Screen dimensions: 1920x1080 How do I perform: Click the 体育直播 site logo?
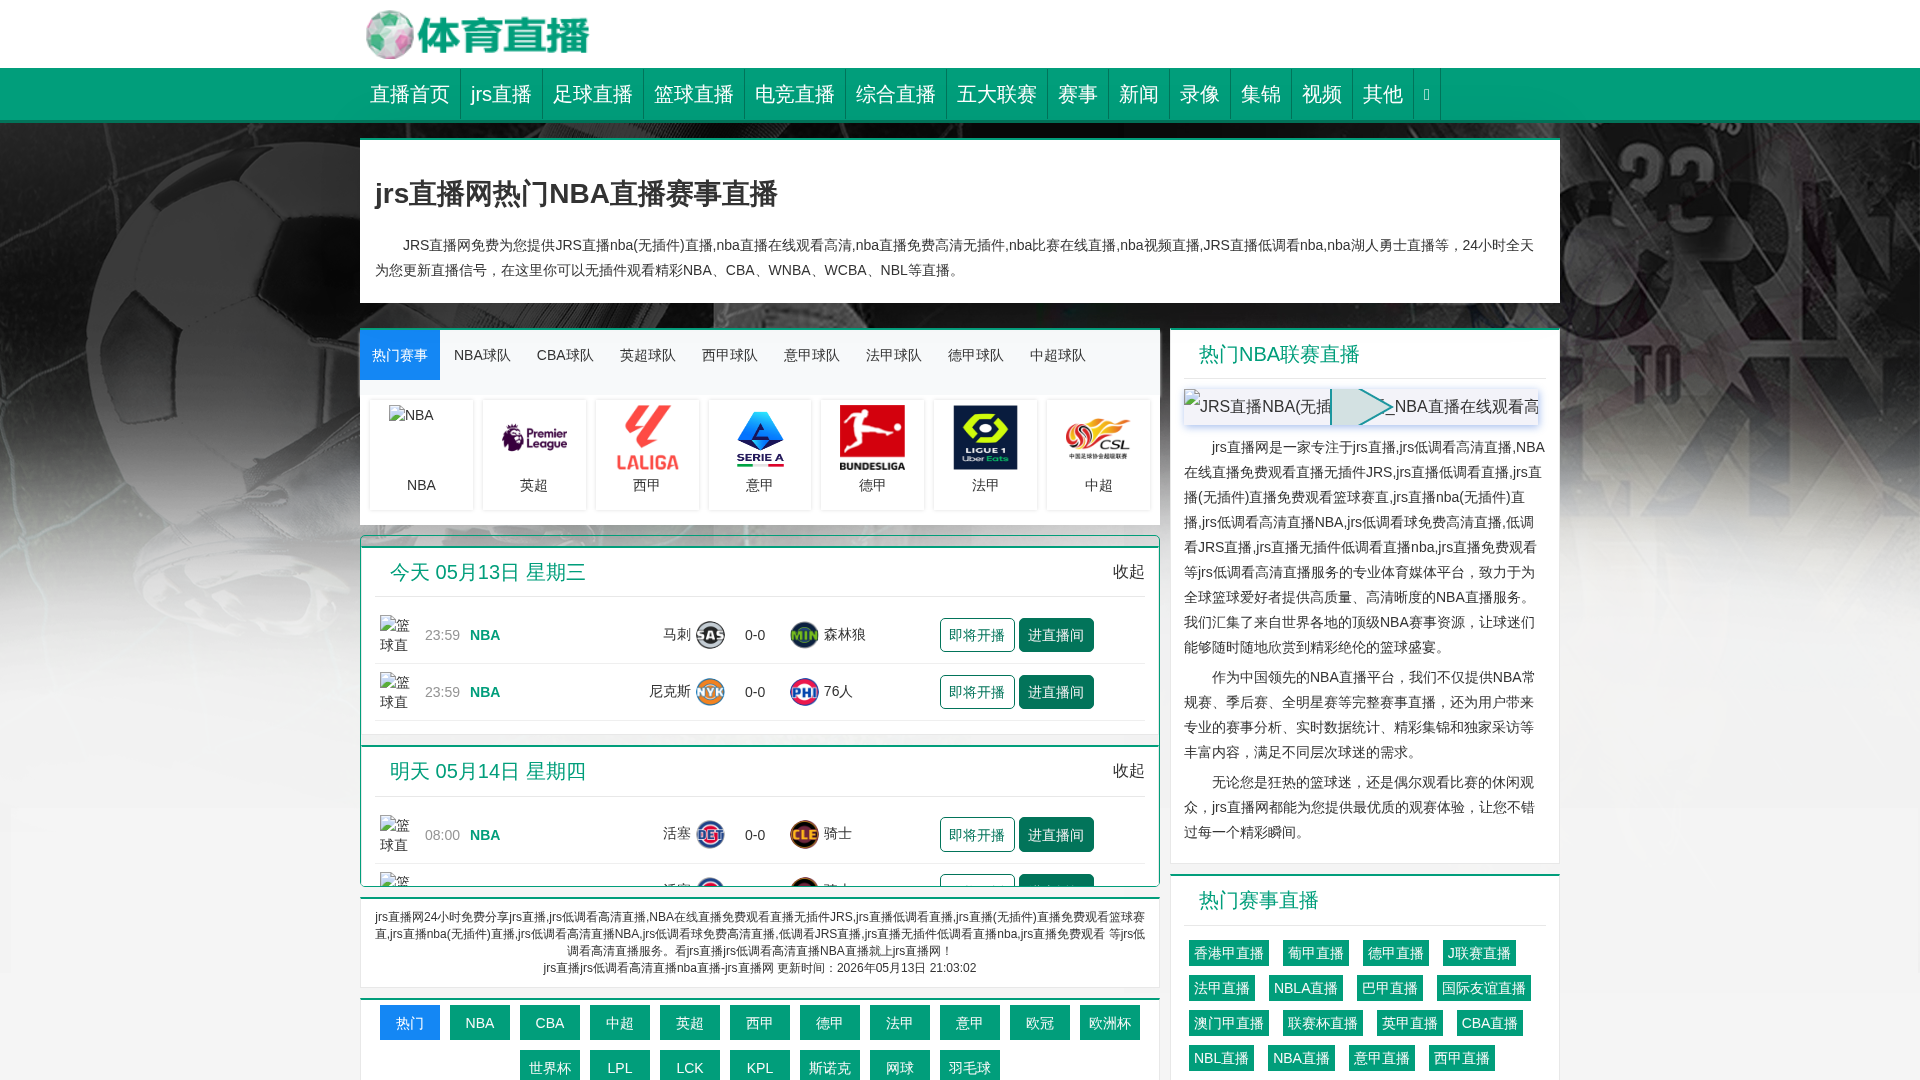[x=477, y=35]
